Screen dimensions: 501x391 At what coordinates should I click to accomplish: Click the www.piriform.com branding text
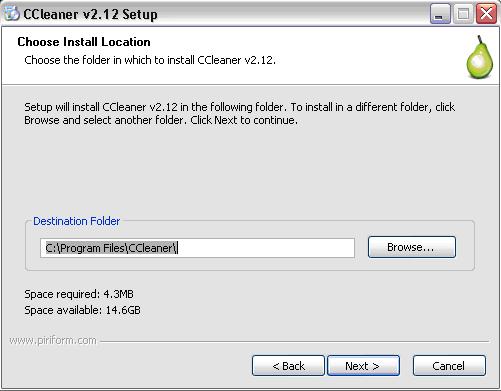coord(53,340)
